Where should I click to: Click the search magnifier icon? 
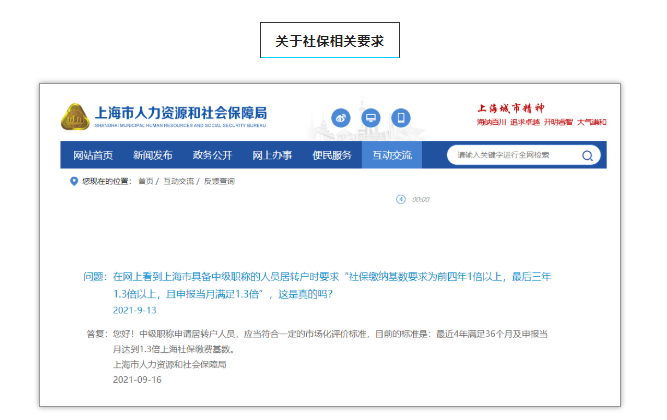pos(587,156)
